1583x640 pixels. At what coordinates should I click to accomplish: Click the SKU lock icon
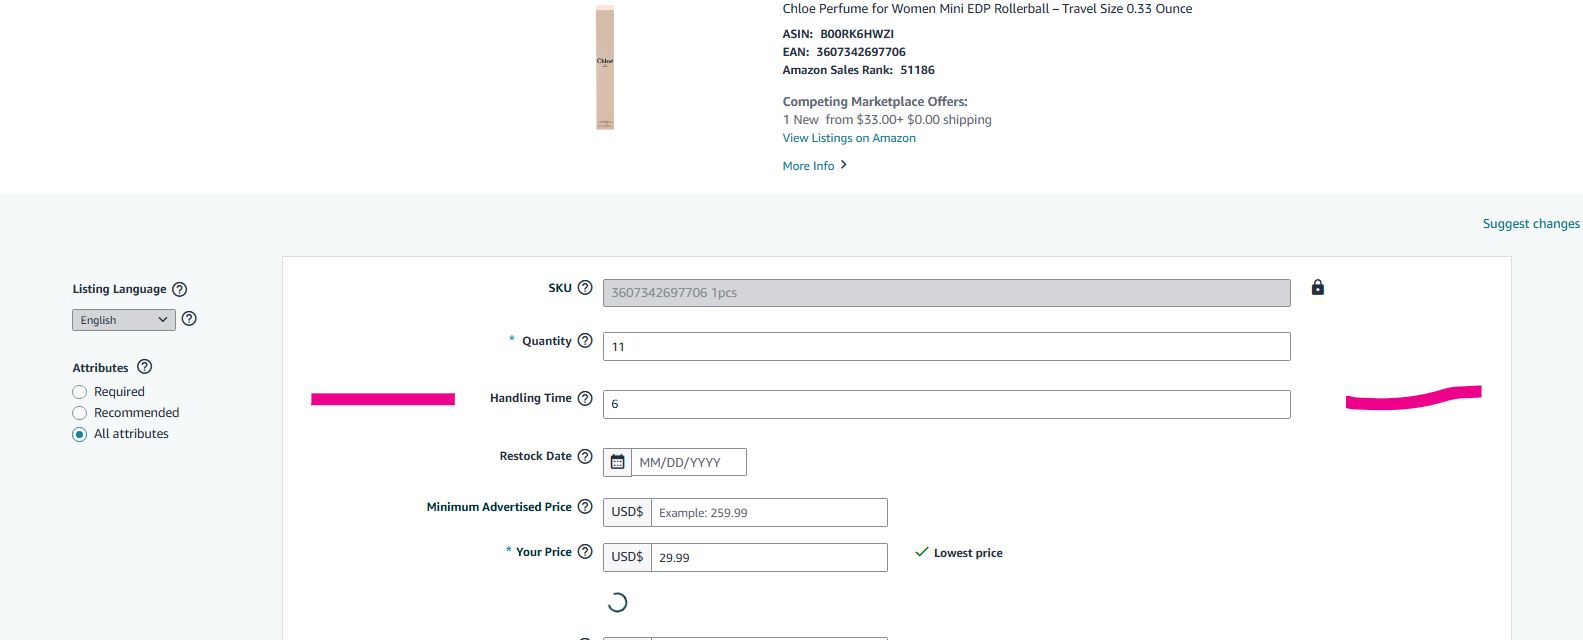1318,288
